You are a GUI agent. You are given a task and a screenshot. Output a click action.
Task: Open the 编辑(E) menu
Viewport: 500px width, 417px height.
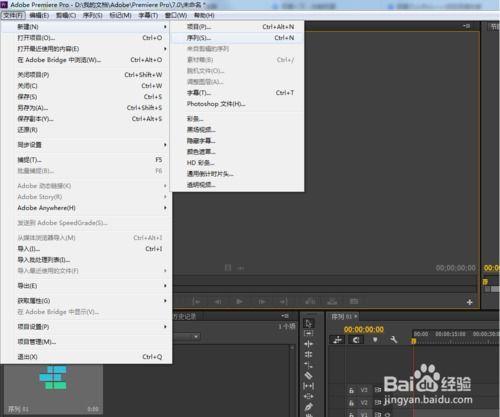39,15
